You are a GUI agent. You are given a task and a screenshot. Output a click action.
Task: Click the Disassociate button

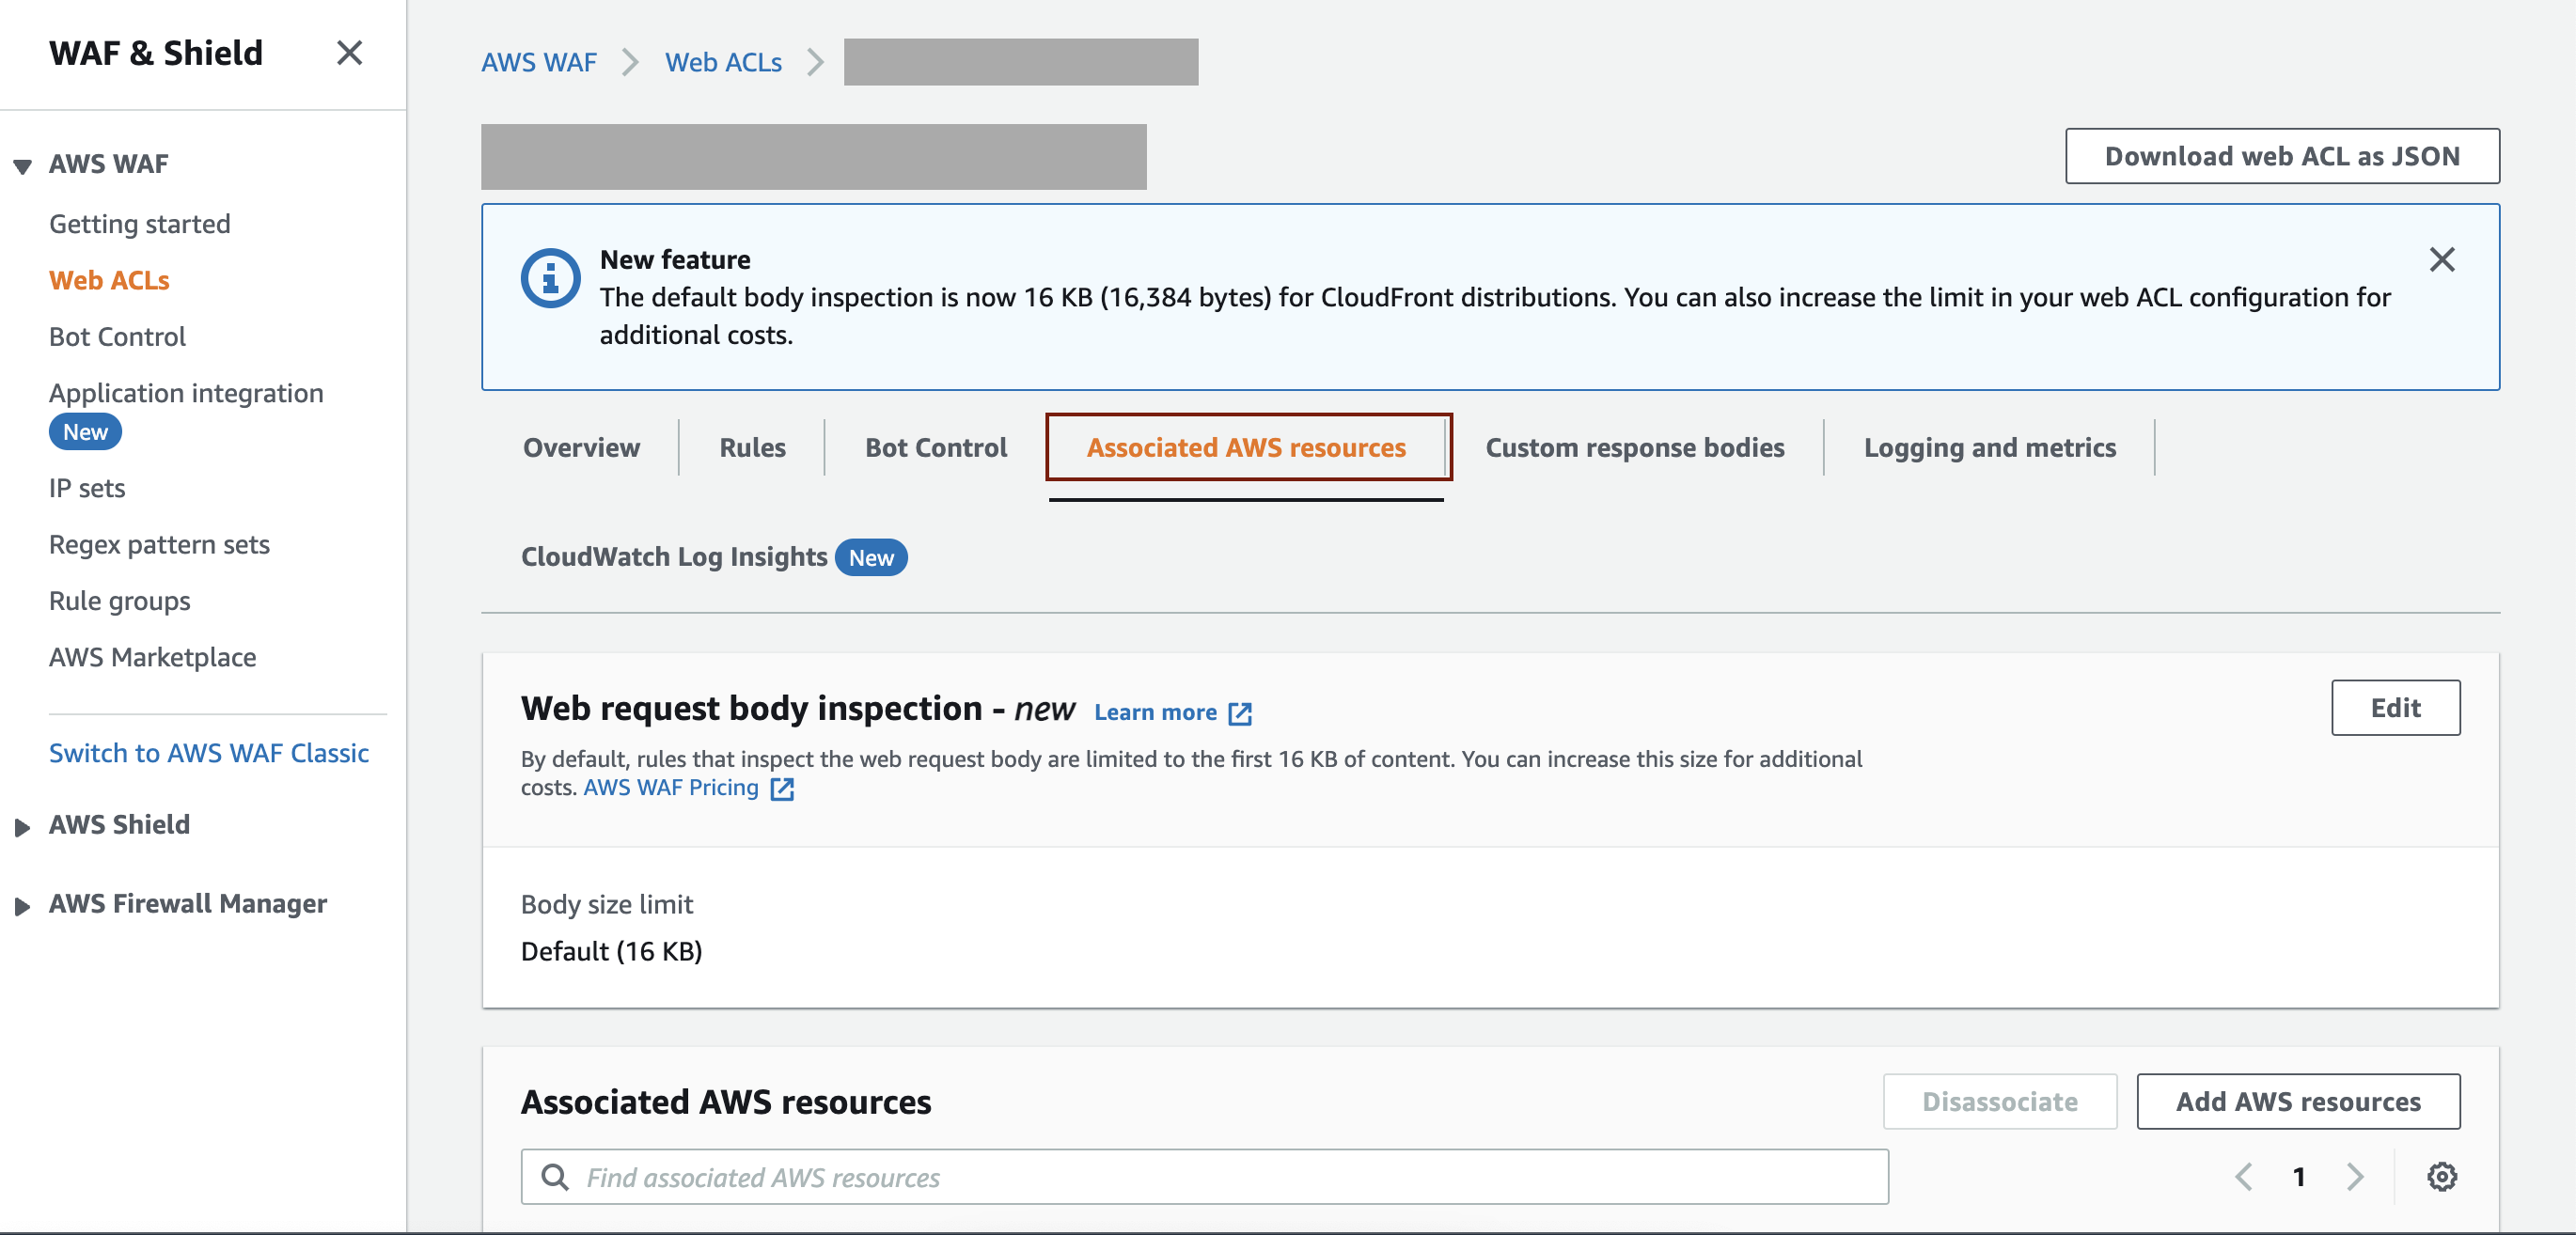coord(2000,1101)
